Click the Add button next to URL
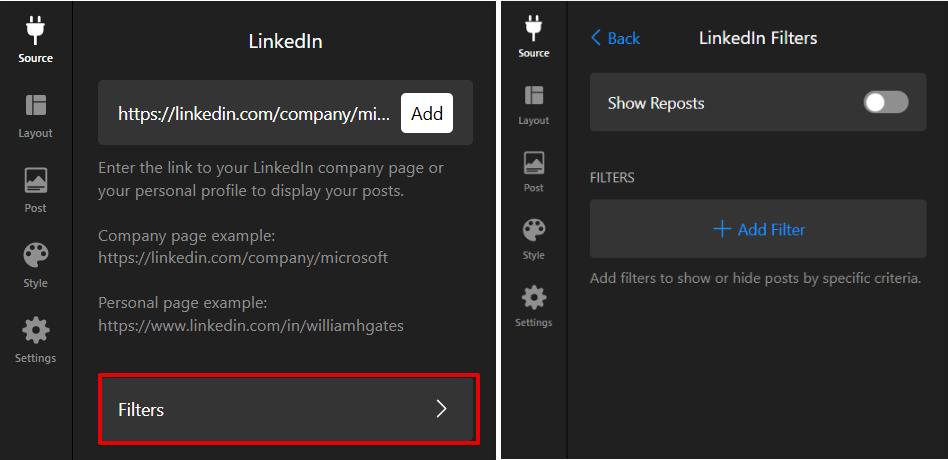948x460 pixels. coord(427,113)
